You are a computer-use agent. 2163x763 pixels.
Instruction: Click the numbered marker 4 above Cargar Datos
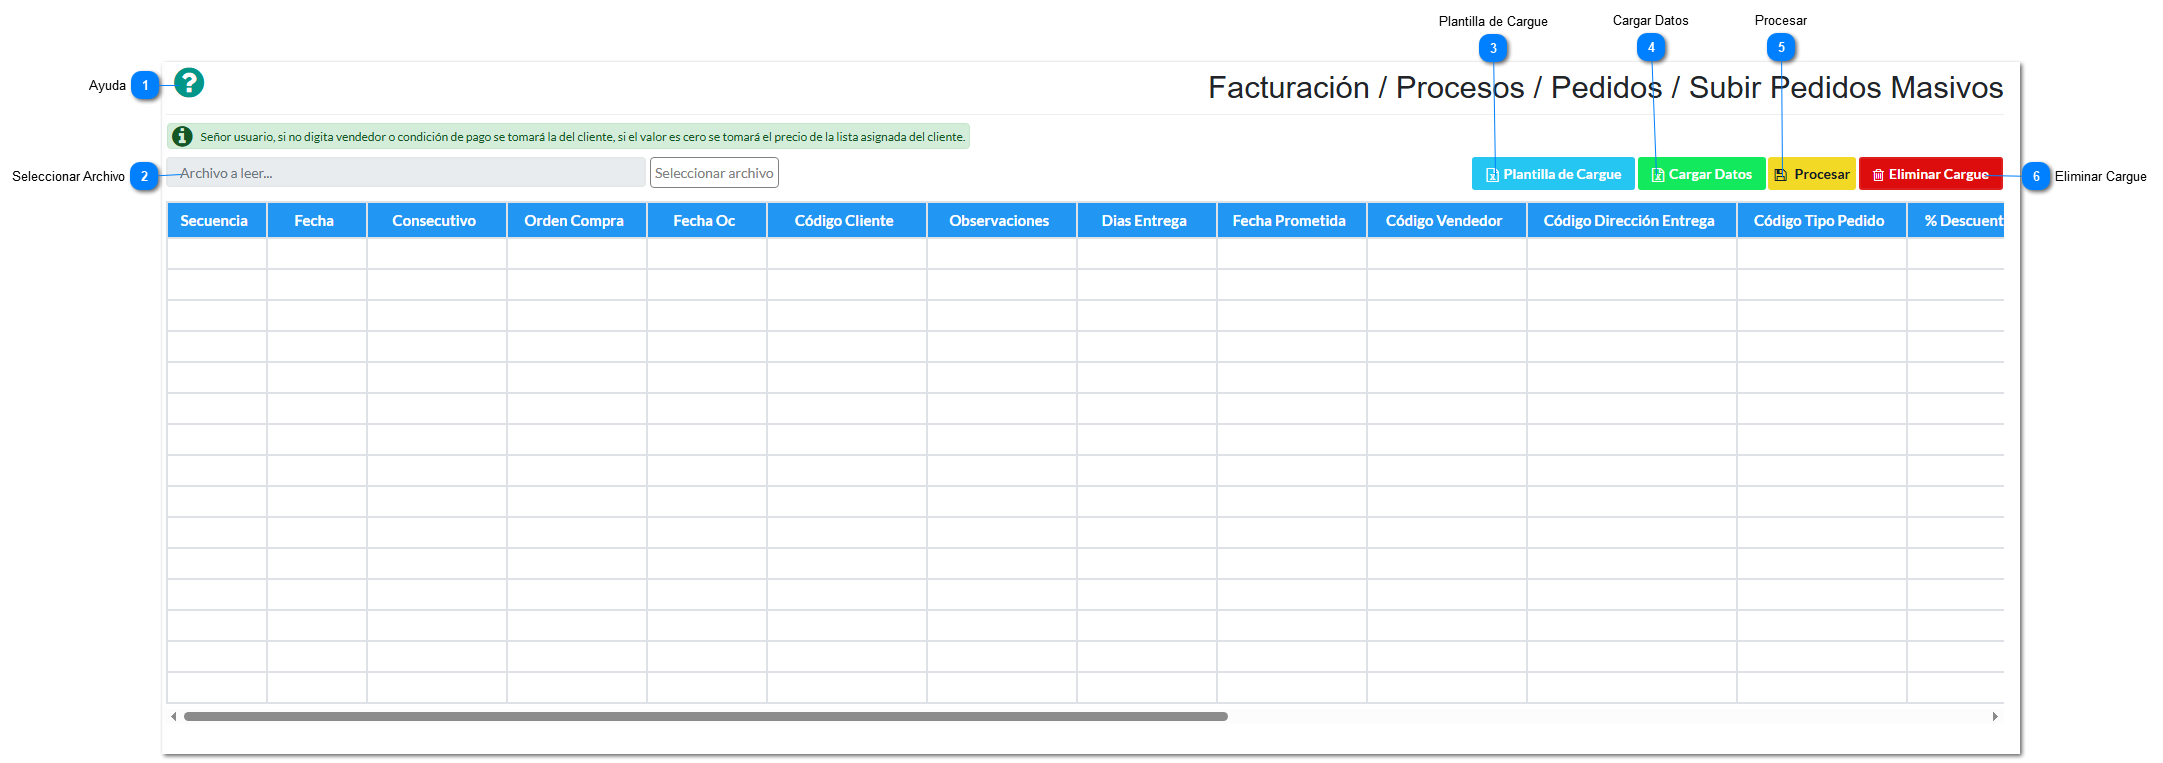click(x=1651, y=47)
